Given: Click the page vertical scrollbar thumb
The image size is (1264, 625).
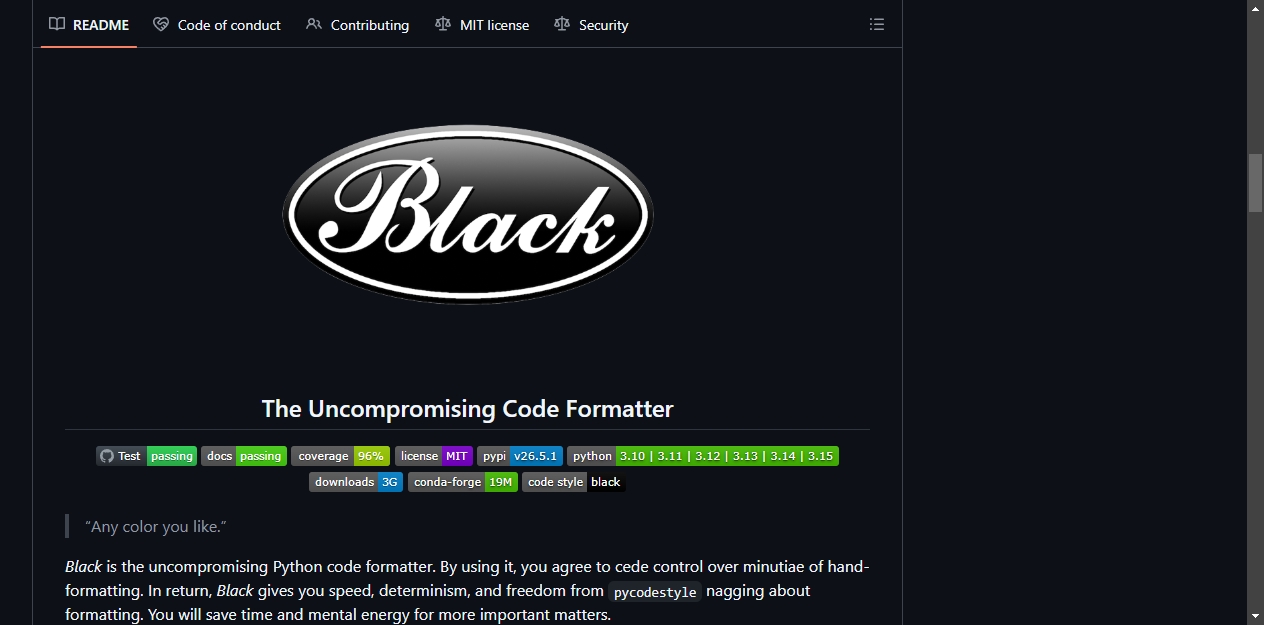Looking at the screenshot, I should (x=1255, y=183).
